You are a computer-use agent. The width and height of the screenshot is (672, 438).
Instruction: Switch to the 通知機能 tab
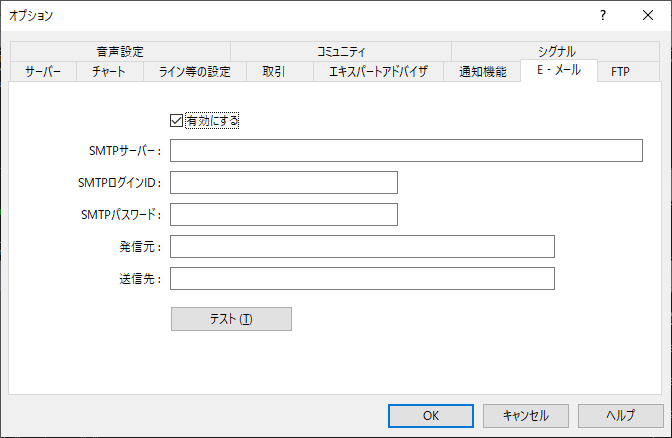[x=482, y=72]
